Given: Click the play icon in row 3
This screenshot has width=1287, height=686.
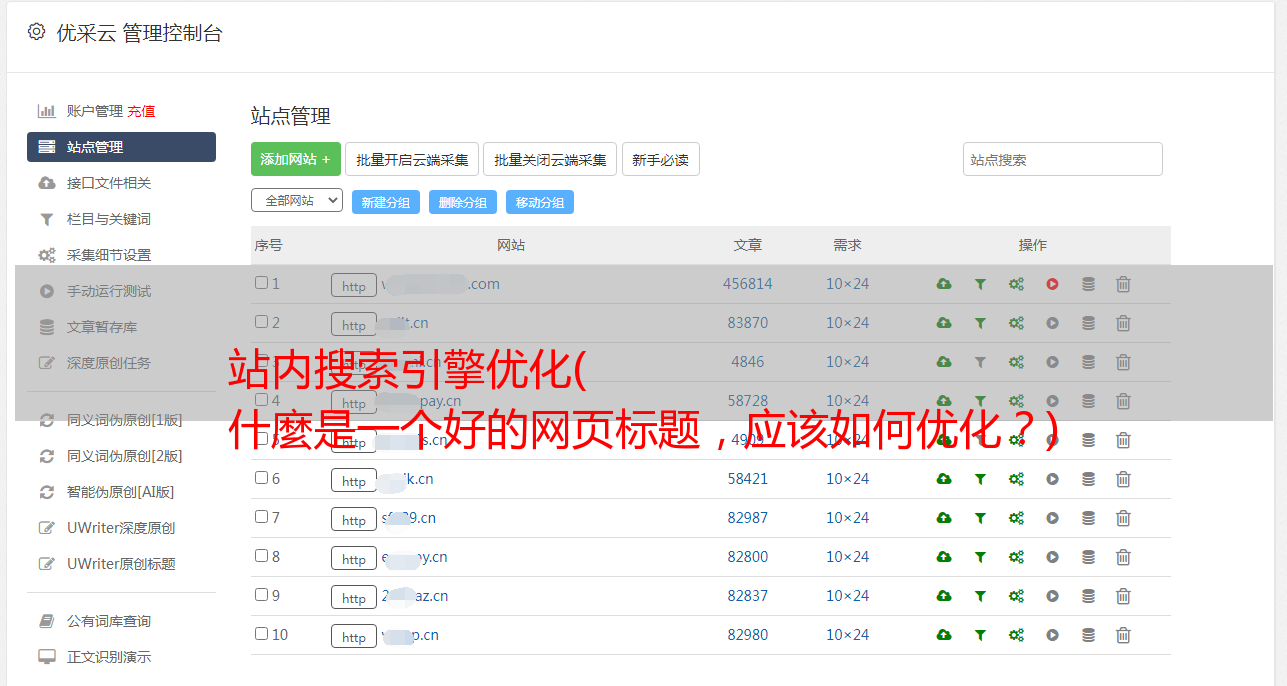Looking at the screenshot, I should [x=1052, y=362].
